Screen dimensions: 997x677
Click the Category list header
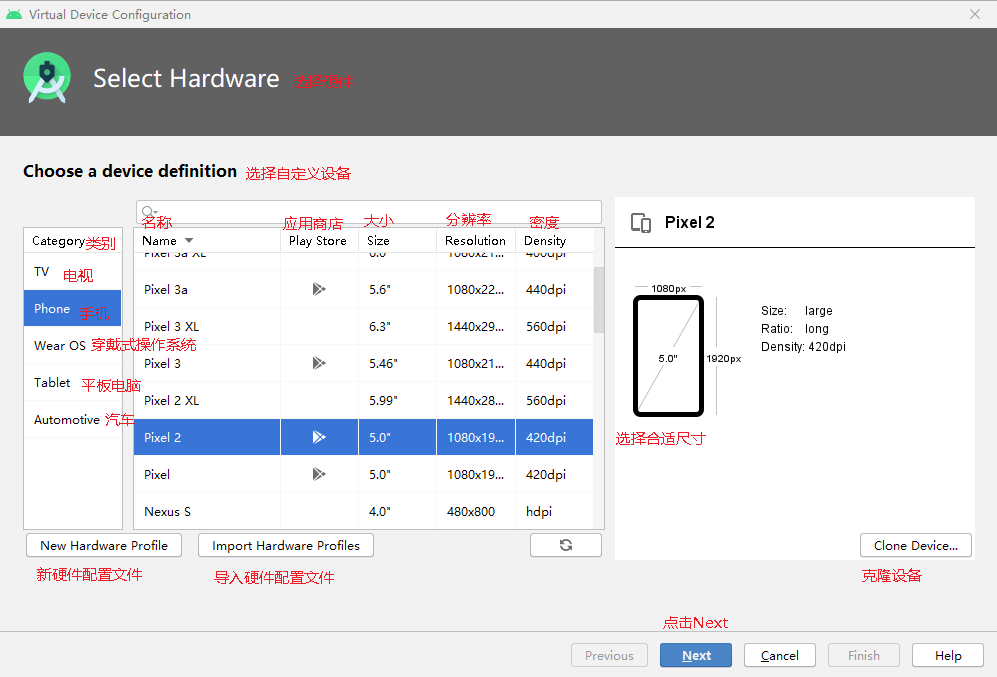coord(72,240)
